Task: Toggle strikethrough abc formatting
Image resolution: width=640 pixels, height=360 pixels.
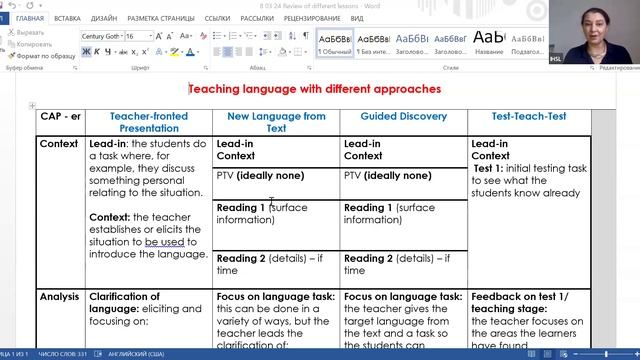Action: [123, 52]
